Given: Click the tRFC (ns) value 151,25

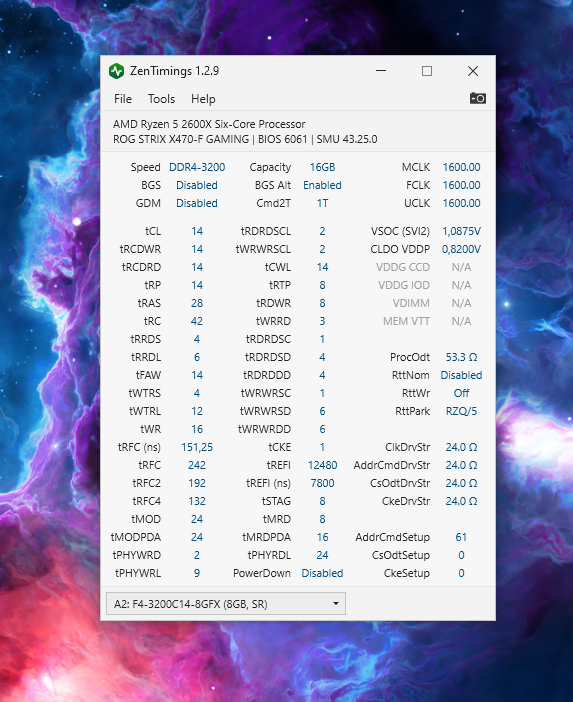Looking at the screenshot, I should [x=197, y=447].
